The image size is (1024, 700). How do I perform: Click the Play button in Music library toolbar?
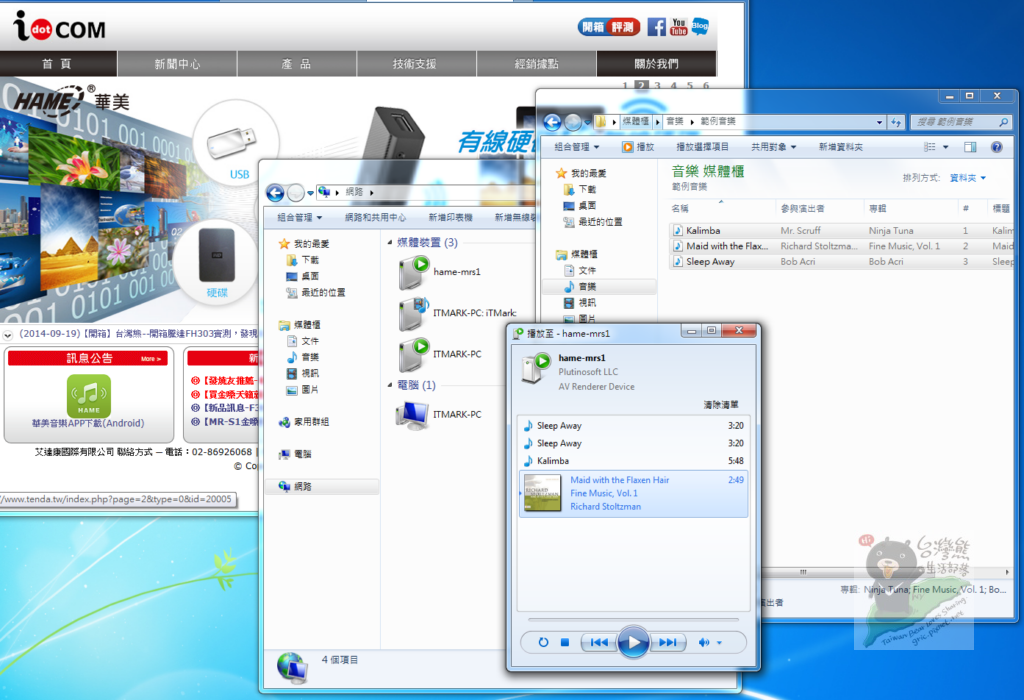coord(638,147)
